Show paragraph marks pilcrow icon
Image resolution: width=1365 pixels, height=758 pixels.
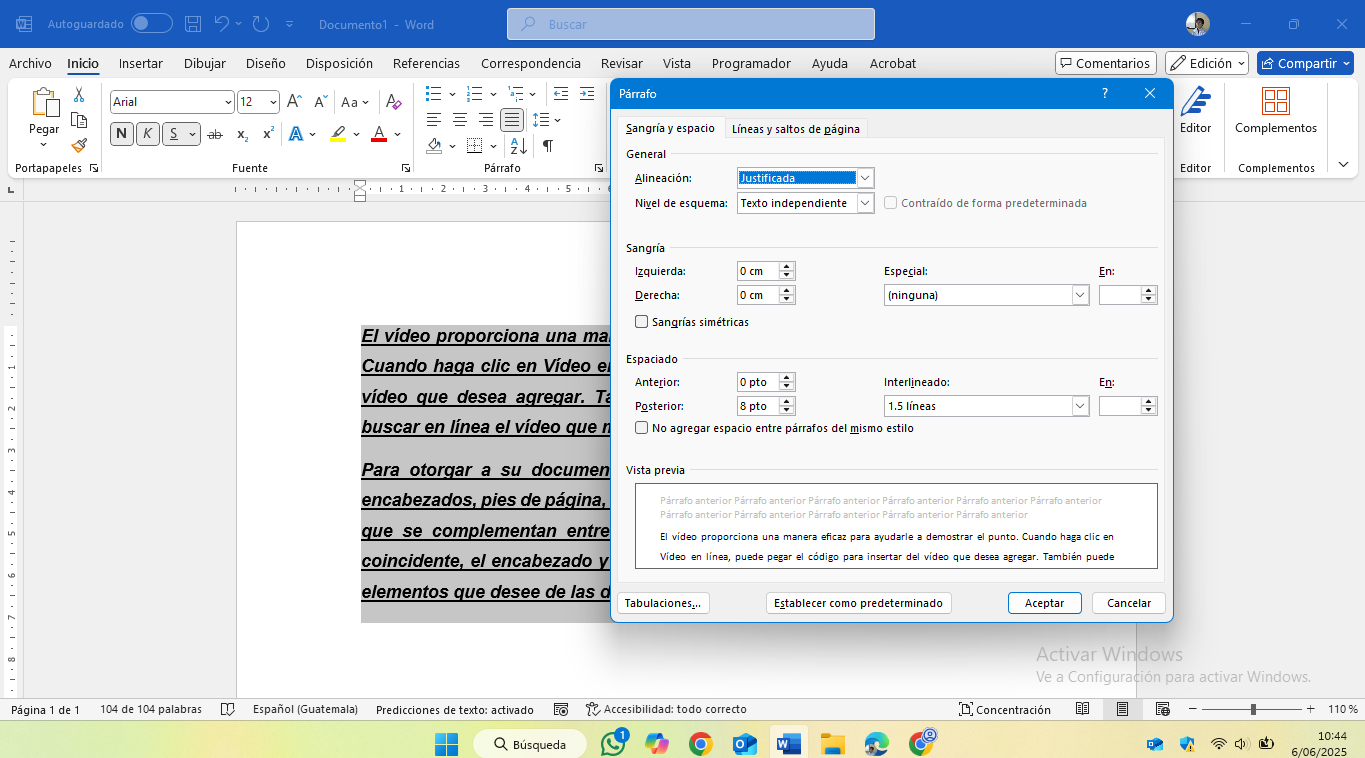click(548, 146)
